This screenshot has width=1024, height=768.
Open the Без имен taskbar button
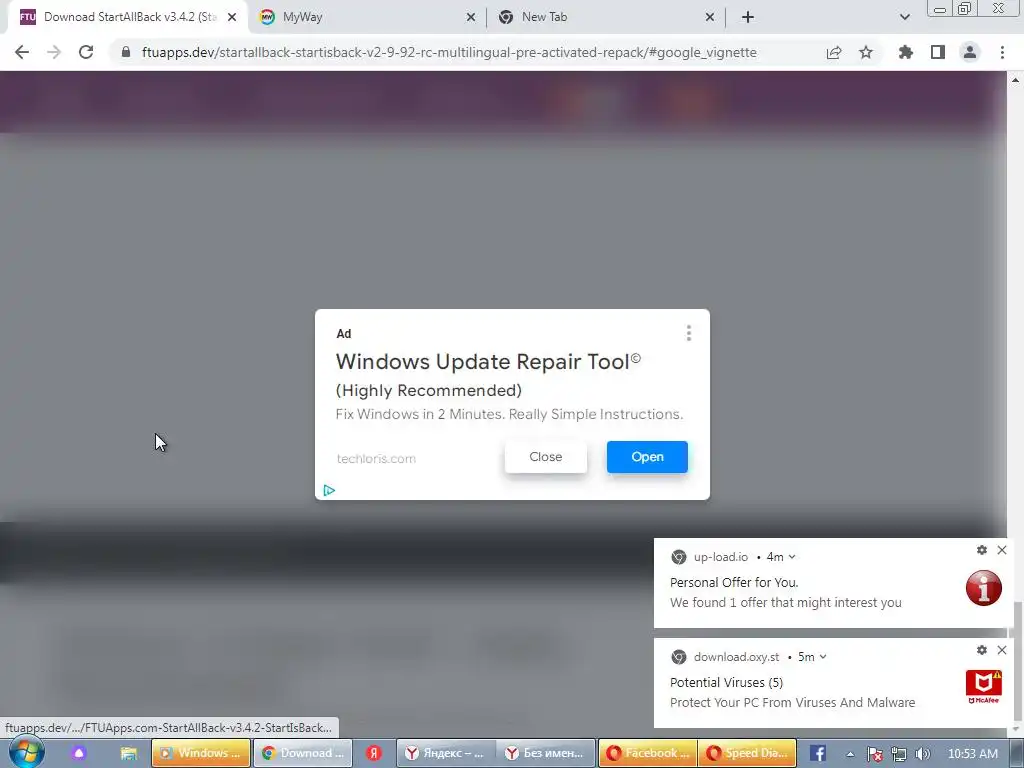[546, 753]
